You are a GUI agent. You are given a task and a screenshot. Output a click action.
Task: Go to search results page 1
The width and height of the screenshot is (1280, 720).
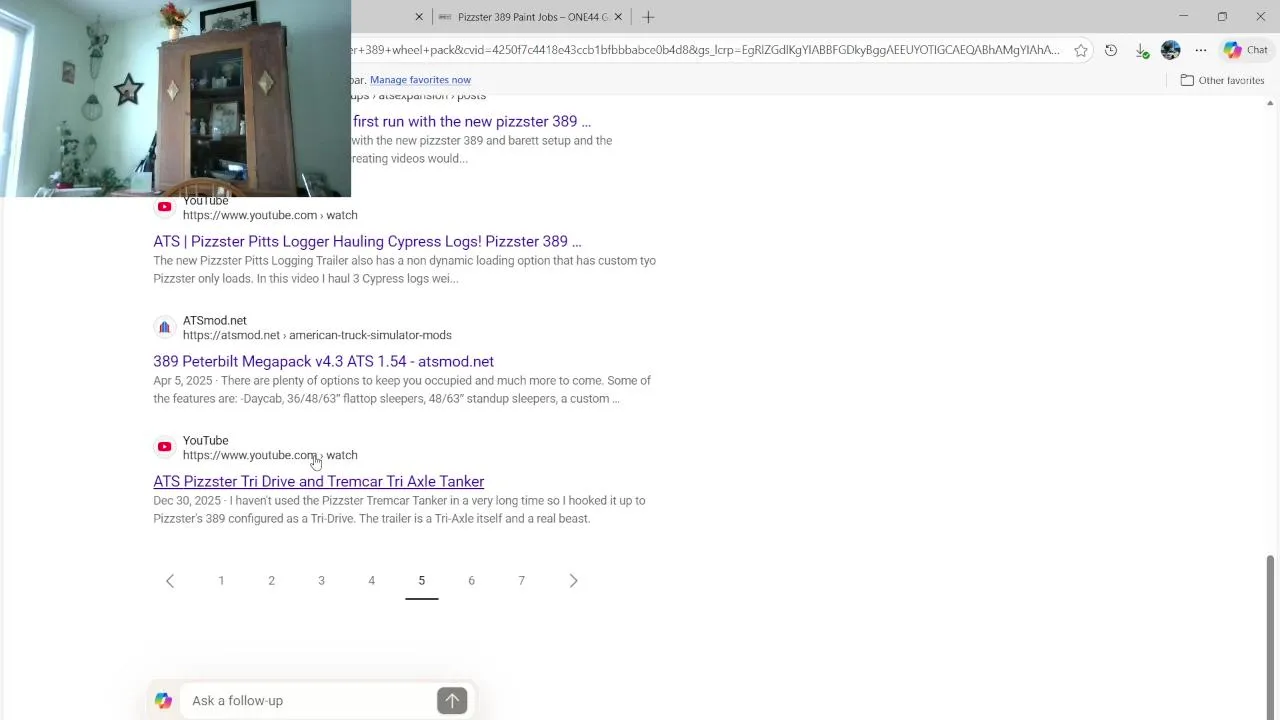pyautogui.click(x=221, y=581)
